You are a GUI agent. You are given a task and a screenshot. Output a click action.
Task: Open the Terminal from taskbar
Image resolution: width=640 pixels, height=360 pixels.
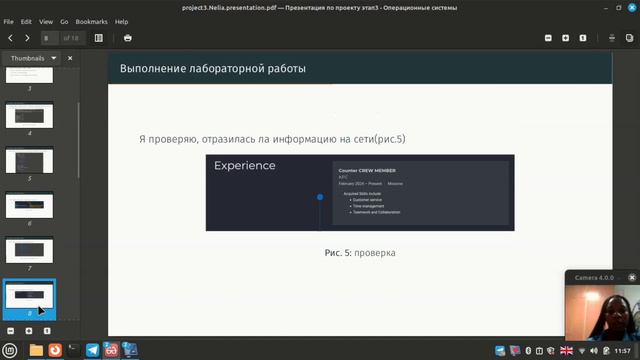pos(73,350)
